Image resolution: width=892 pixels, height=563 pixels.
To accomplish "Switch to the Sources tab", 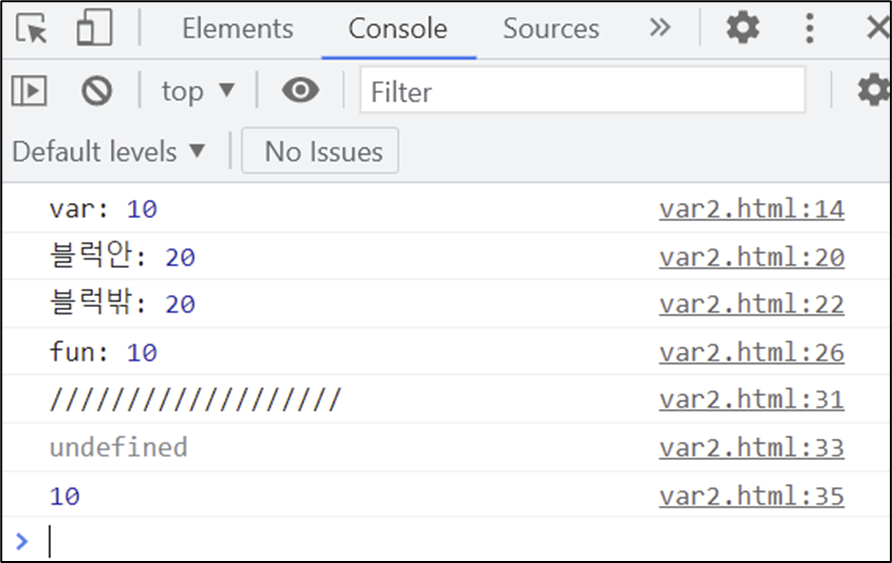I will pyautogui.click(x=551, y=28).
